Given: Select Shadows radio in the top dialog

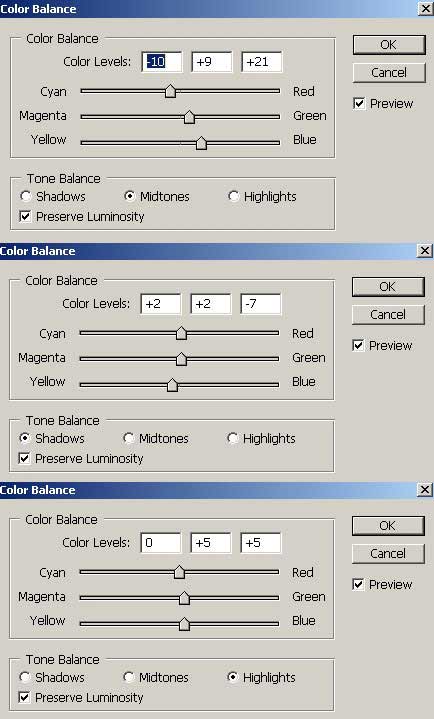Looking at the screenshot, I should click(26, 196).
